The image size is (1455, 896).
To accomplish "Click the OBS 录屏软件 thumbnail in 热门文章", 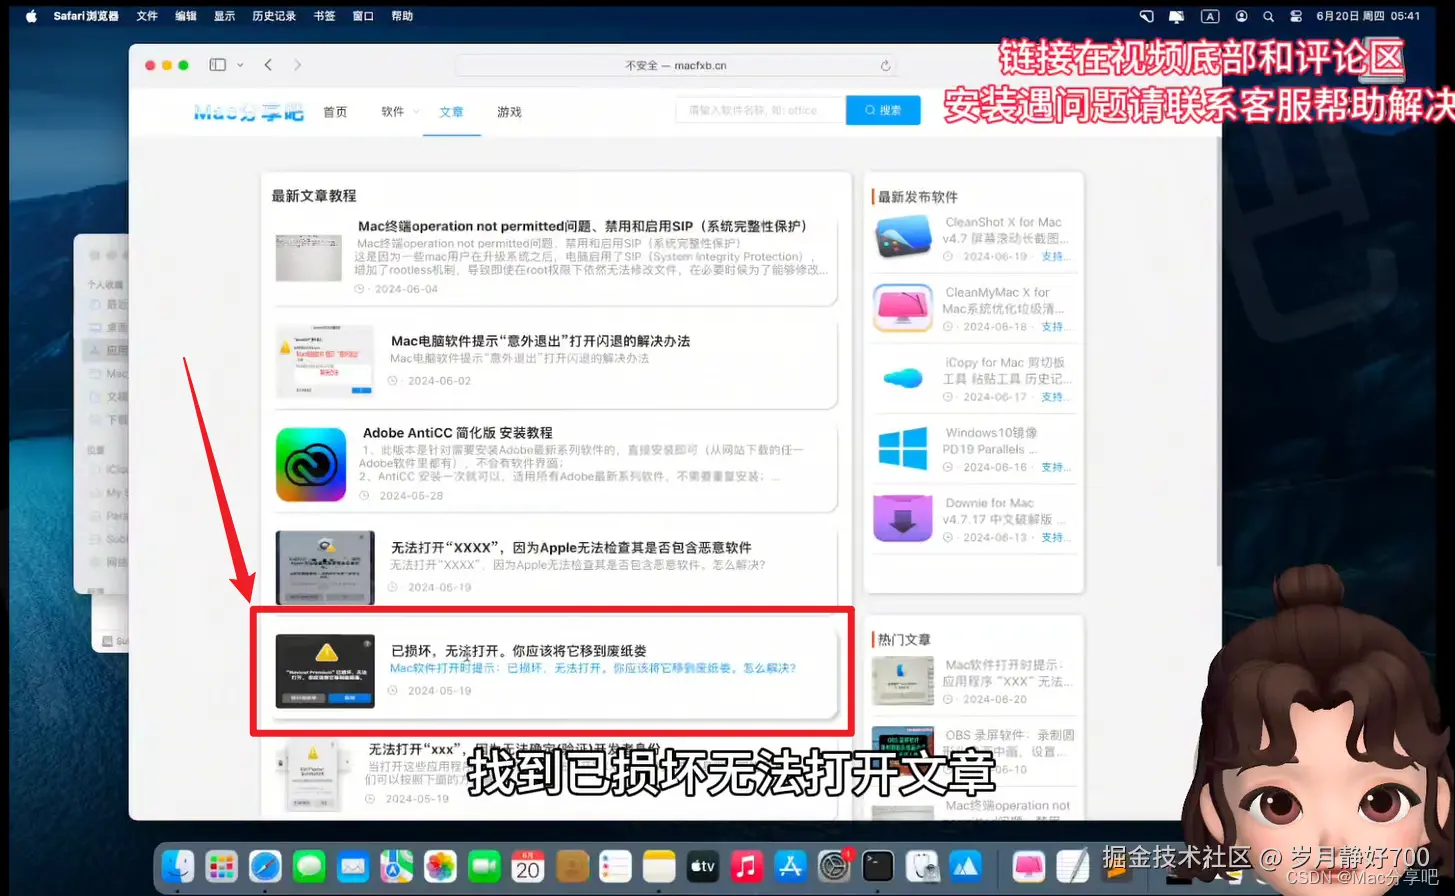I will (x=903, y=747).
